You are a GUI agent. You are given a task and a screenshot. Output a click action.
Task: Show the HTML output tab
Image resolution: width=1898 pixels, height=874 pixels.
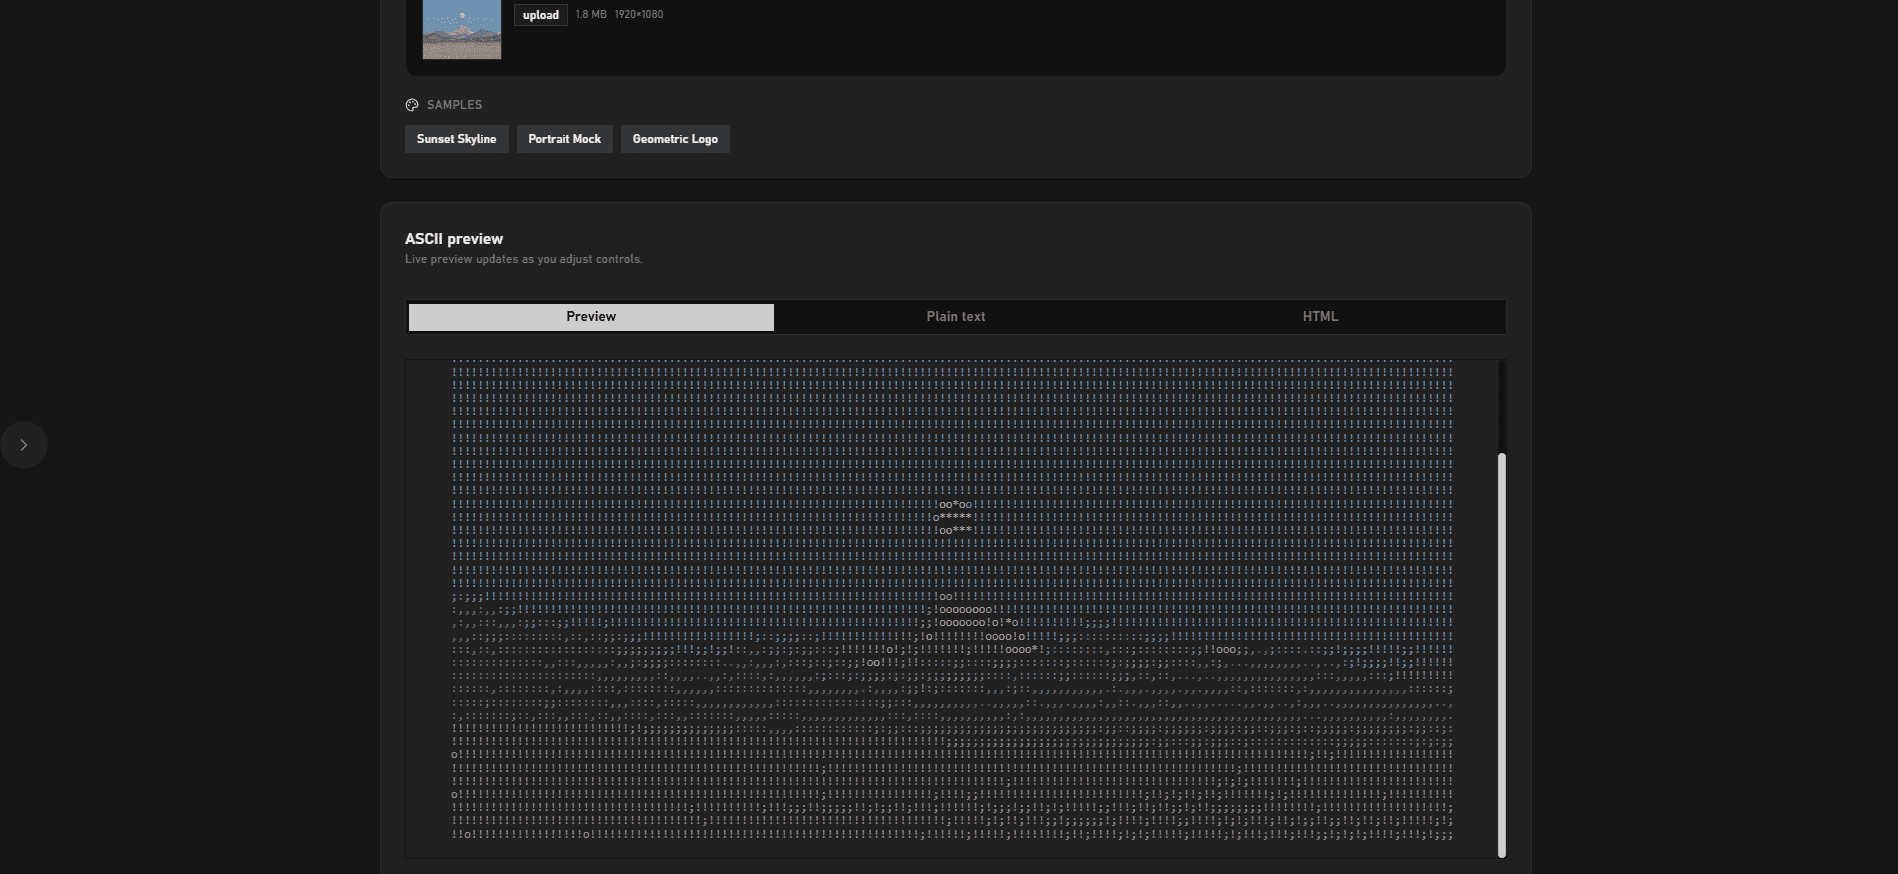tap(1320, 317)
